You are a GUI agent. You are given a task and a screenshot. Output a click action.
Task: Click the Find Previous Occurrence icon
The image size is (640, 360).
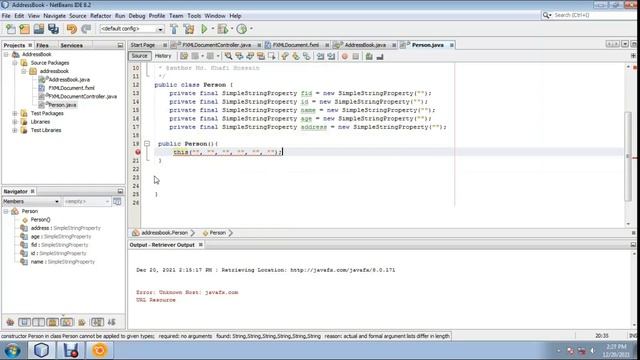tap(239, 56)
